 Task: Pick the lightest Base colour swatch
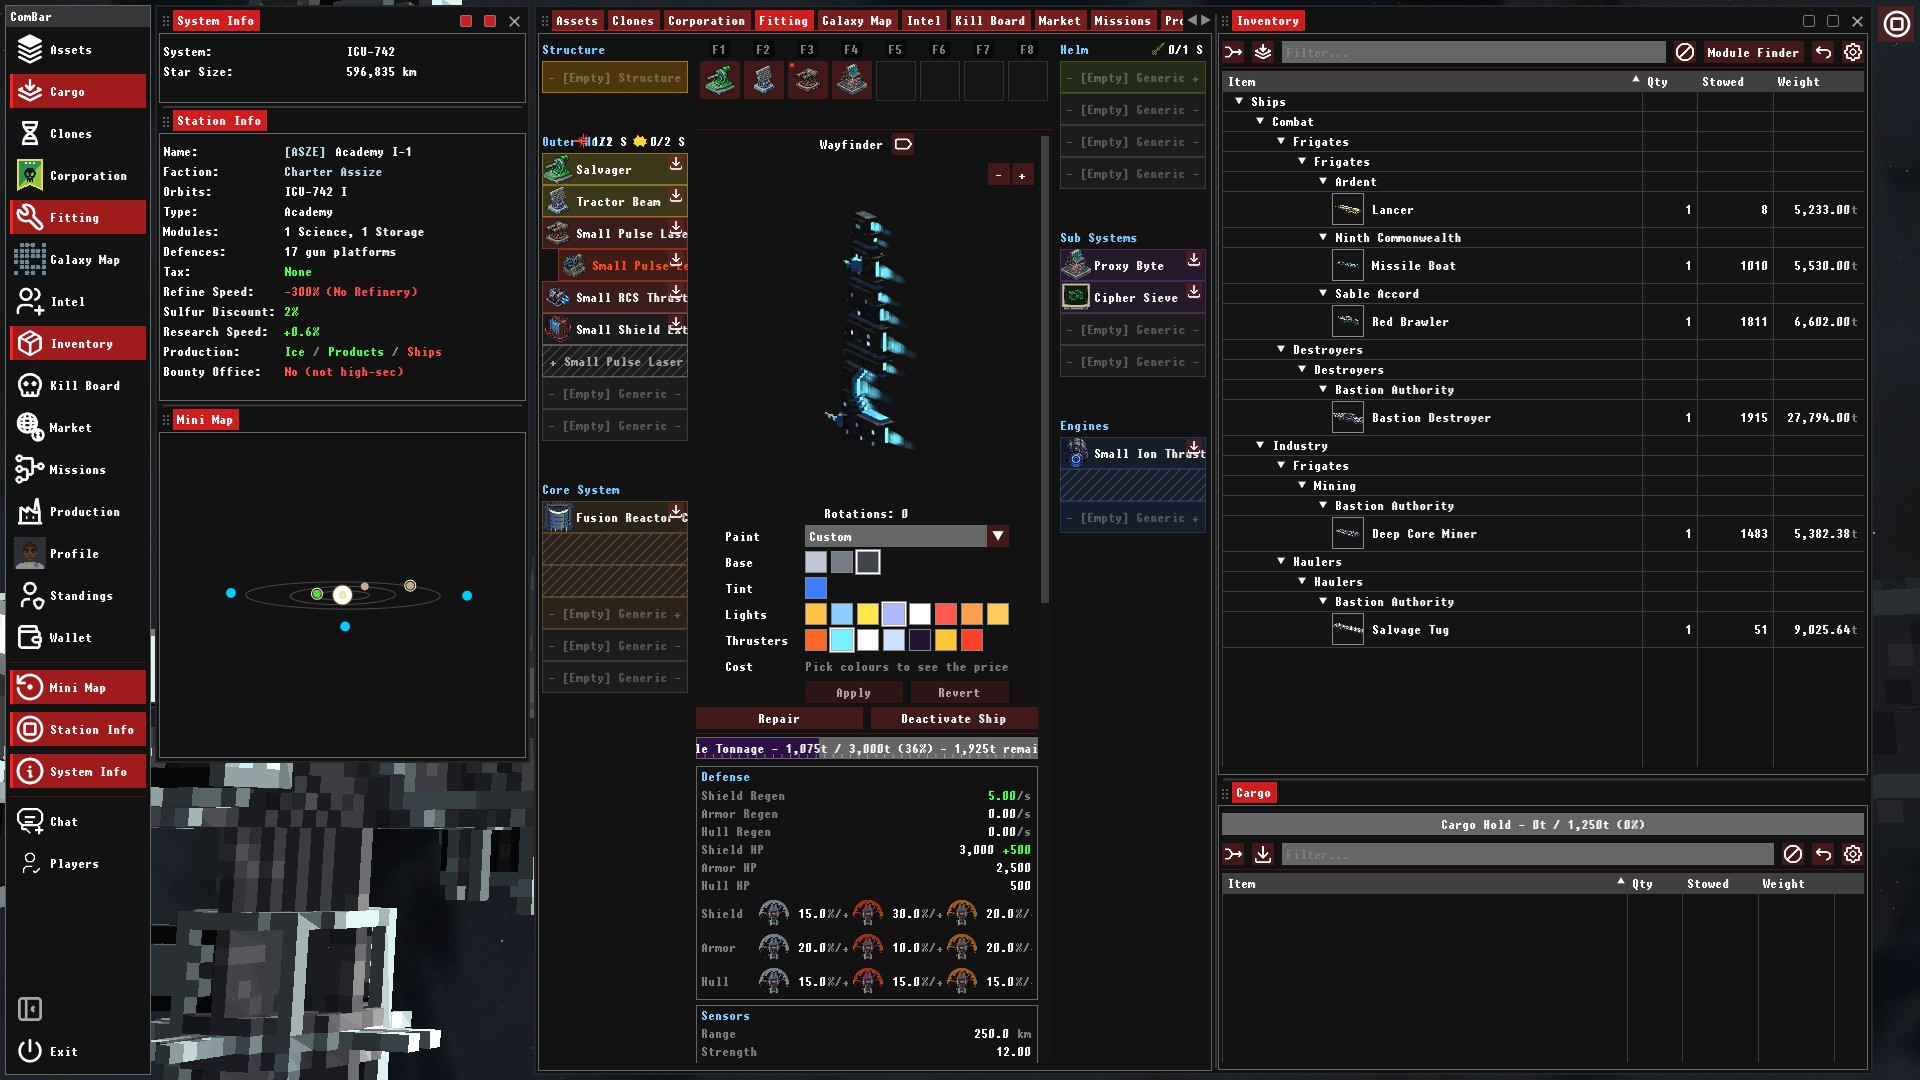click(816, 562)
